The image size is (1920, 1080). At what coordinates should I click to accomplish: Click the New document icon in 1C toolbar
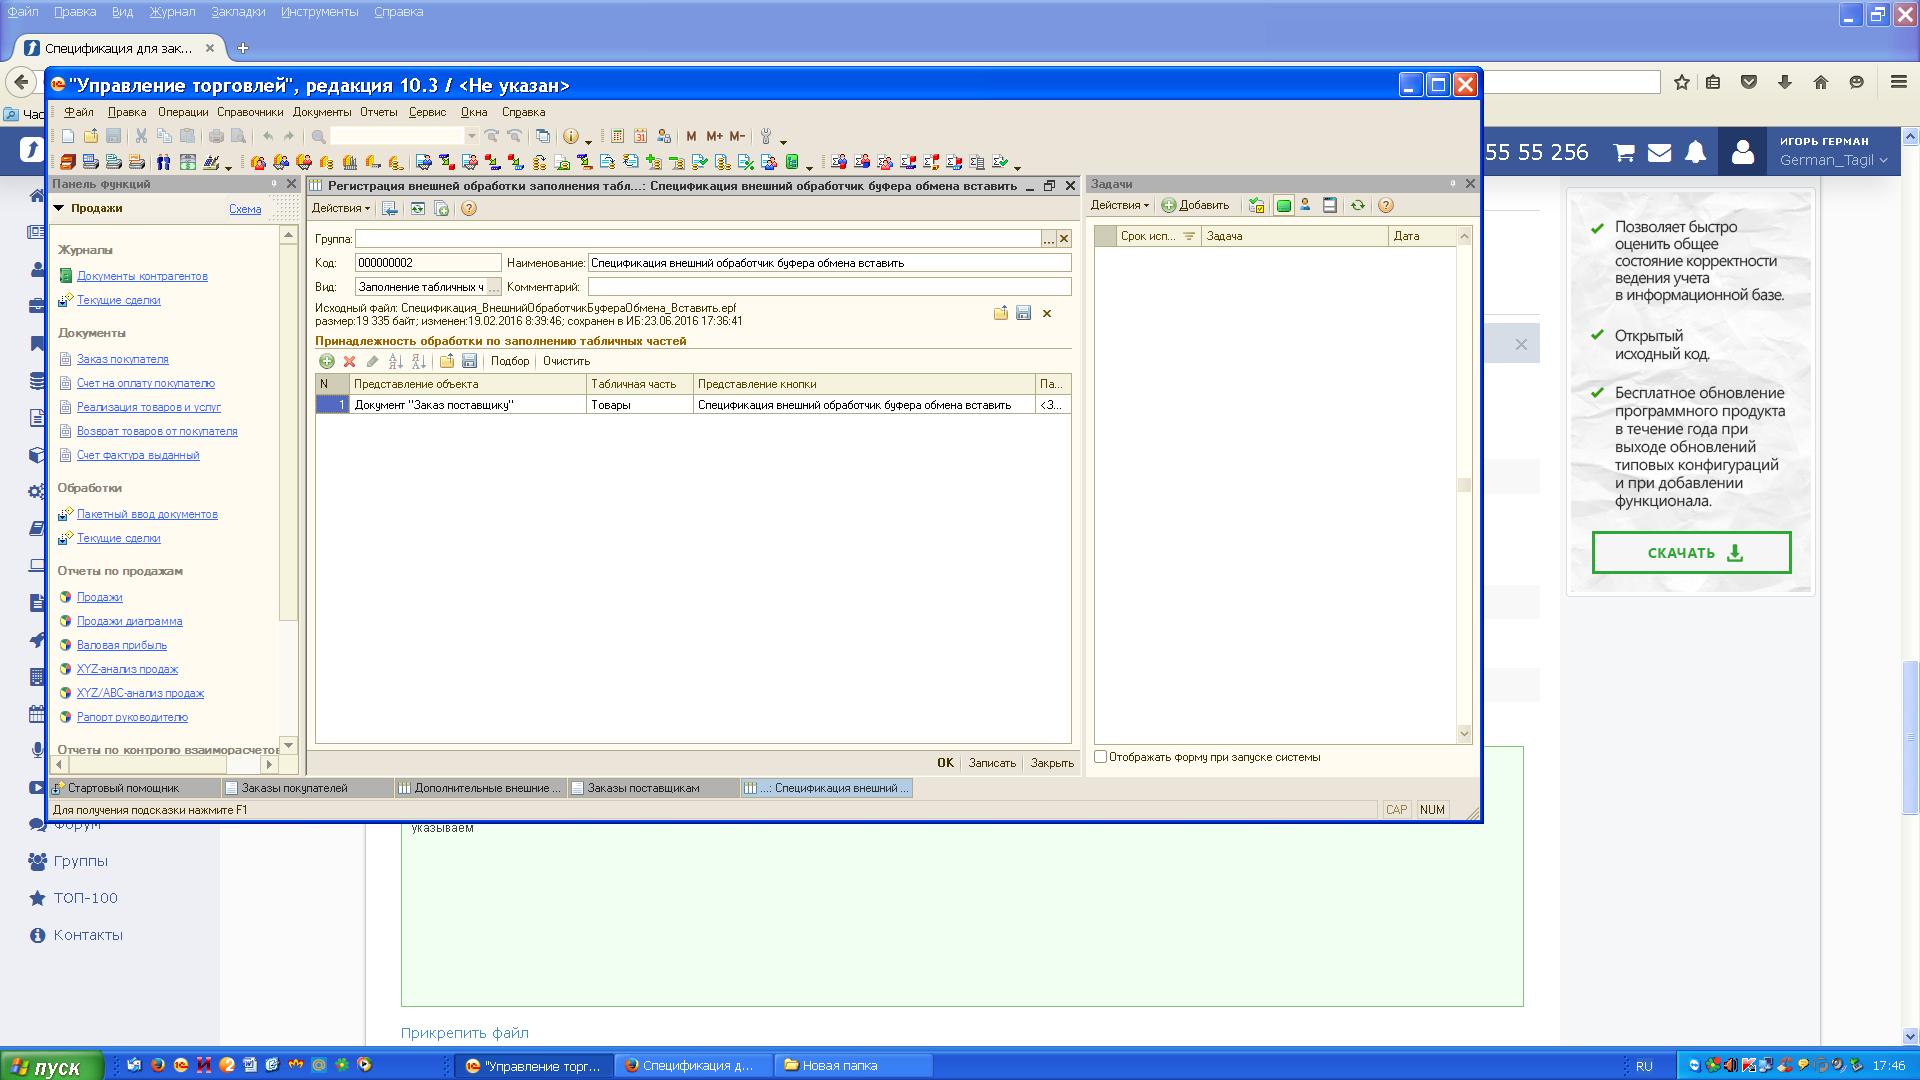click(68, 136)
